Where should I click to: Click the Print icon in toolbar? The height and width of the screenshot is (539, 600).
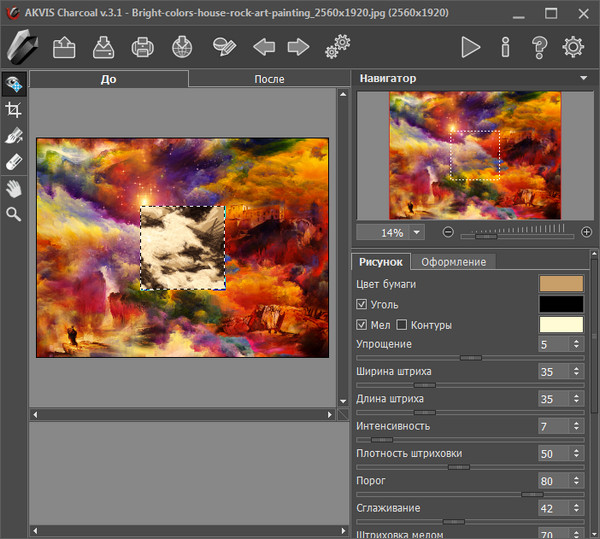[x=143, y=47]
